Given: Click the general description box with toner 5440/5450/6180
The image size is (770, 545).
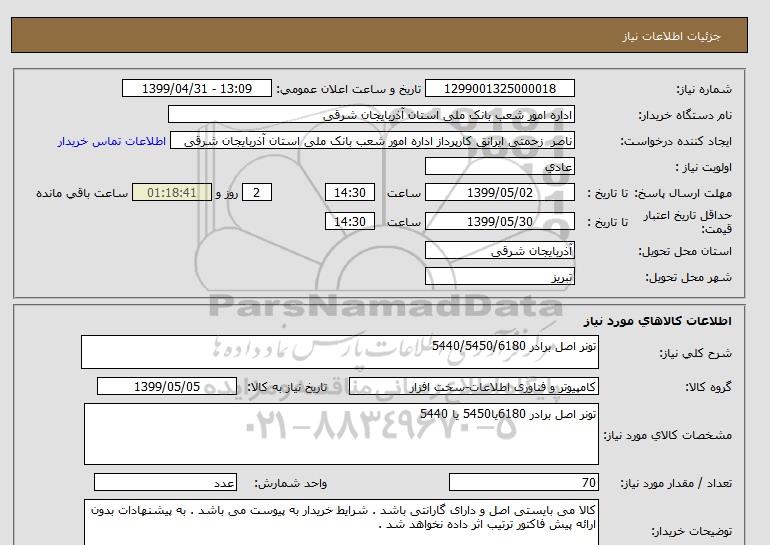Looking at the screenshot, I should pos(340,352).
